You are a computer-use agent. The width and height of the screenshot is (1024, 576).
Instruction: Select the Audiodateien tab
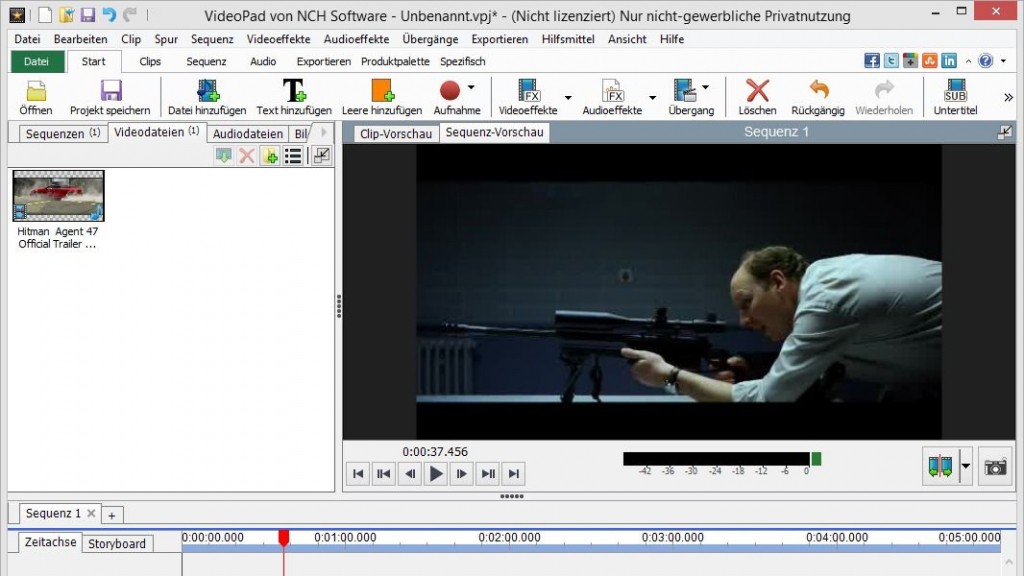pyautogui.click(x=248, y=133)
